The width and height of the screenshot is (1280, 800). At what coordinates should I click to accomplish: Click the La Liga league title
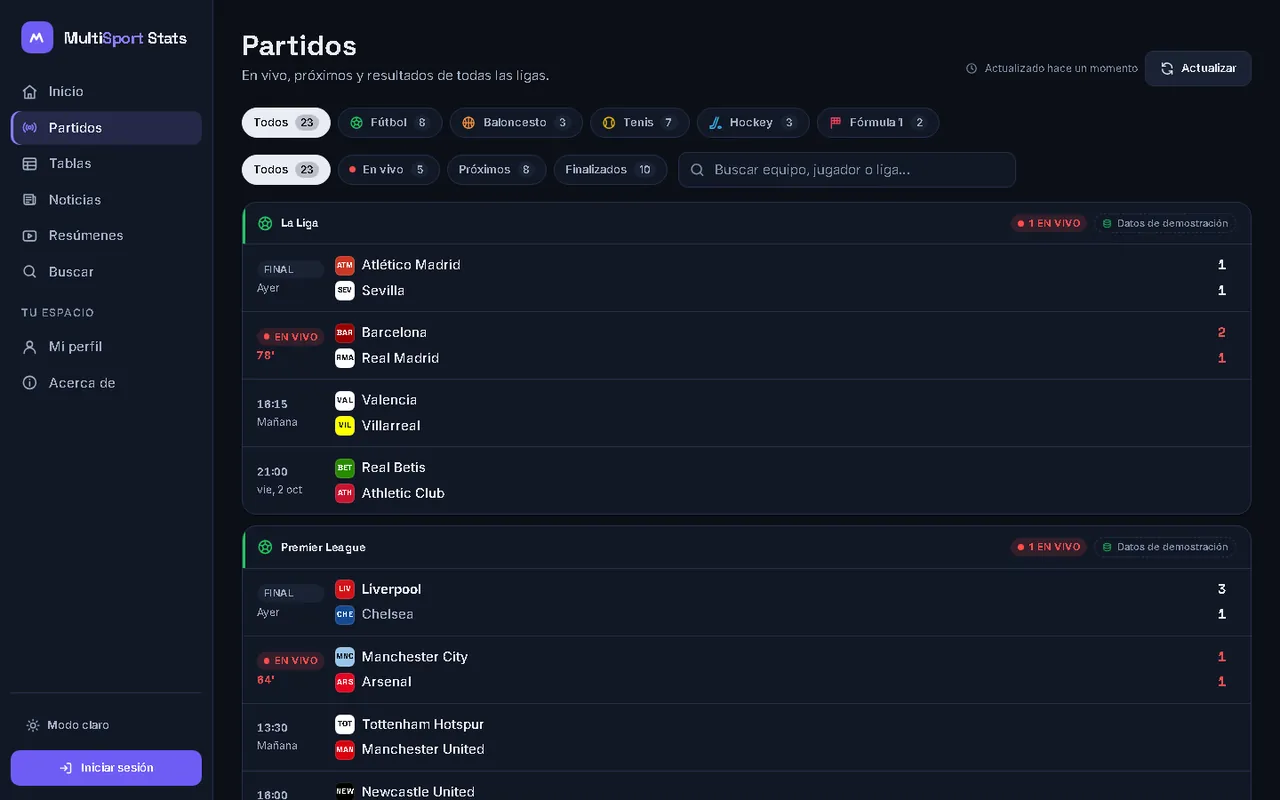point(299,223)
